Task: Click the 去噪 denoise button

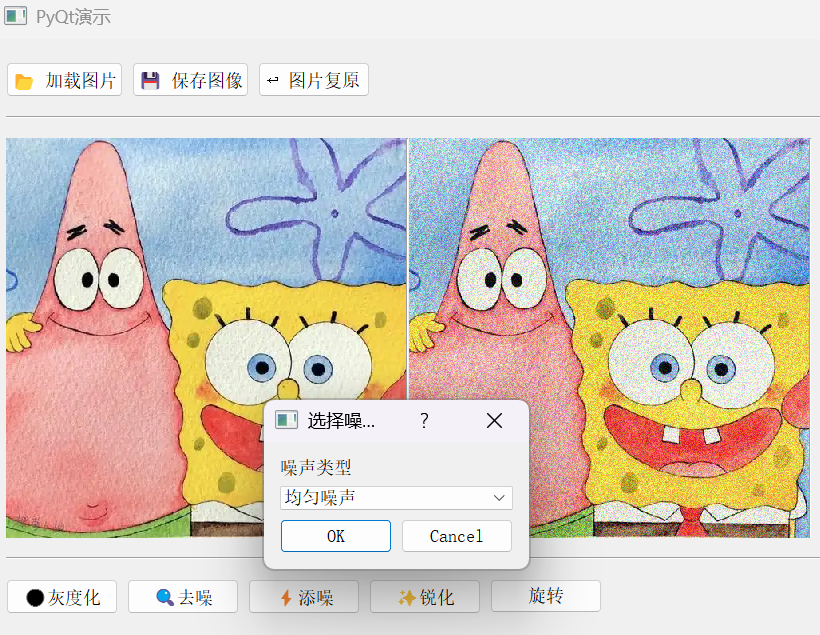Action: [x=183, y=596]
